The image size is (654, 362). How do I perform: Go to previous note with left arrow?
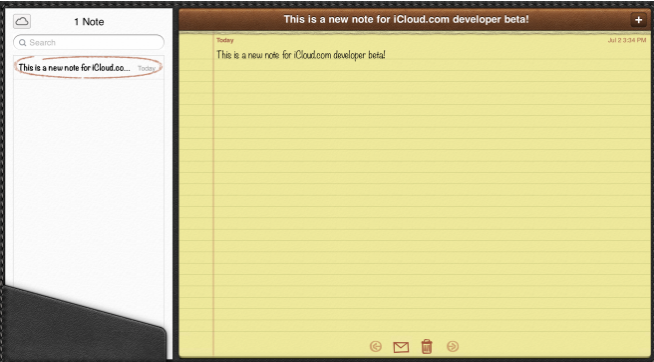click(376, 346)
